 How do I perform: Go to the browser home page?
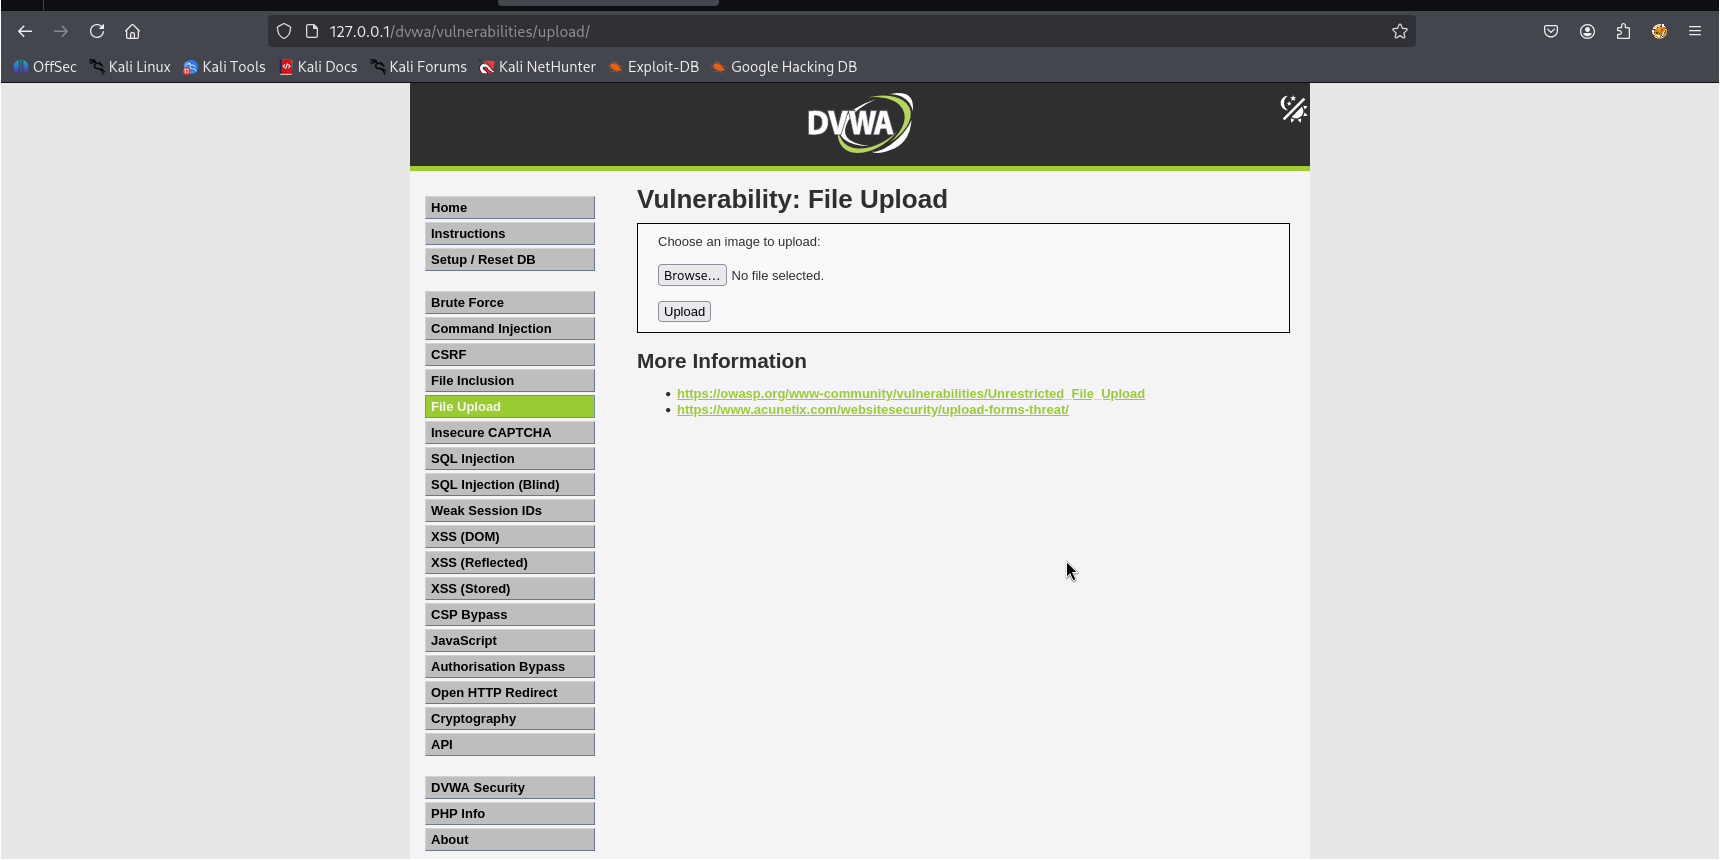click(132, 31)
